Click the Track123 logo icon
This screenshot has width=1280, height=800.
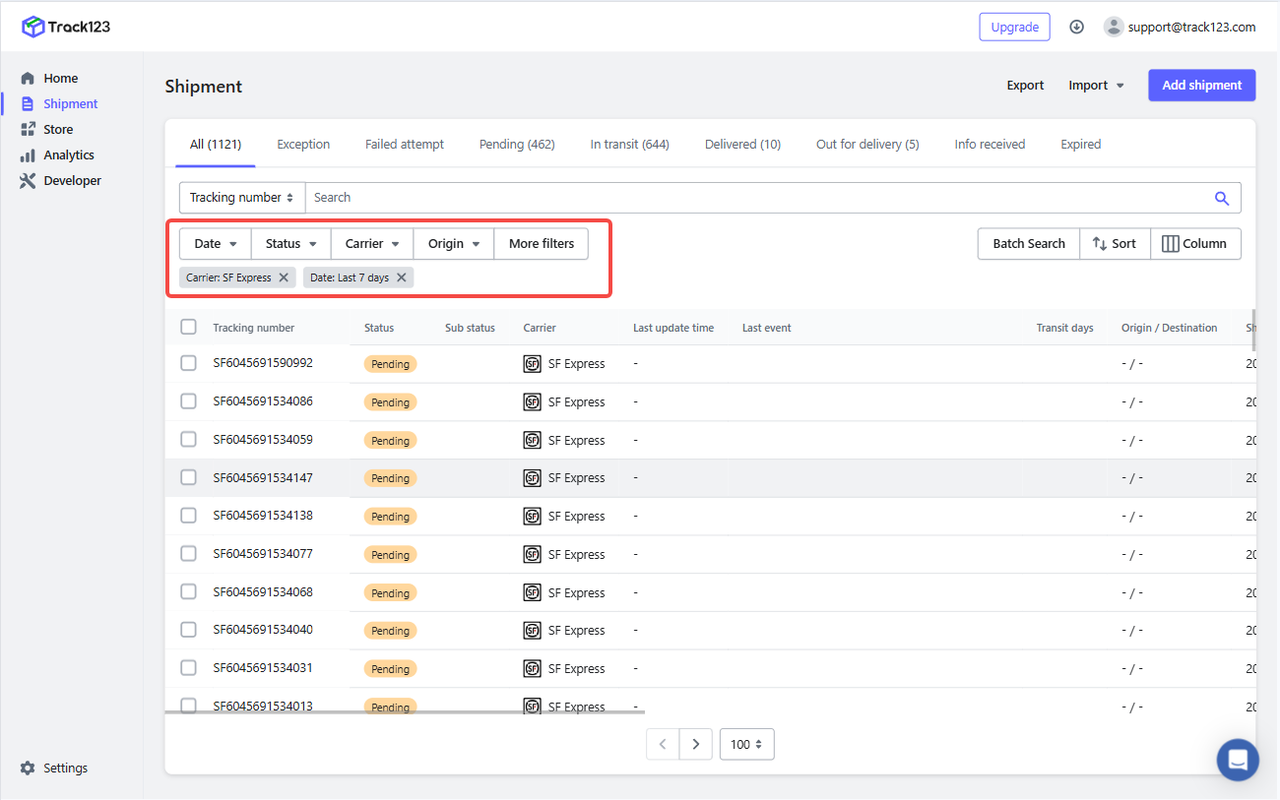[33, 27]
